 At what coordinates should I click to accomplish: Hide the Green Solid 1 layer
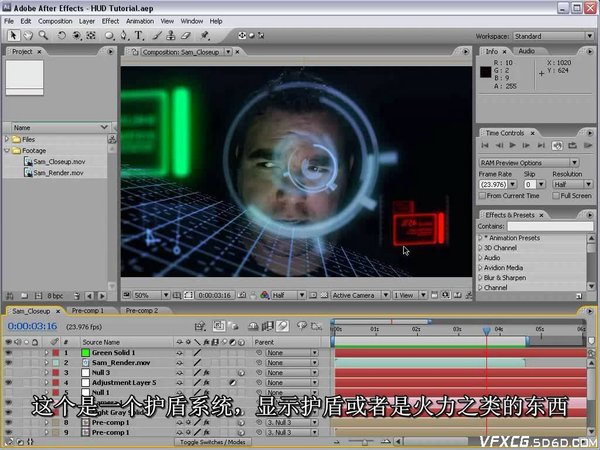click(8, 353)
